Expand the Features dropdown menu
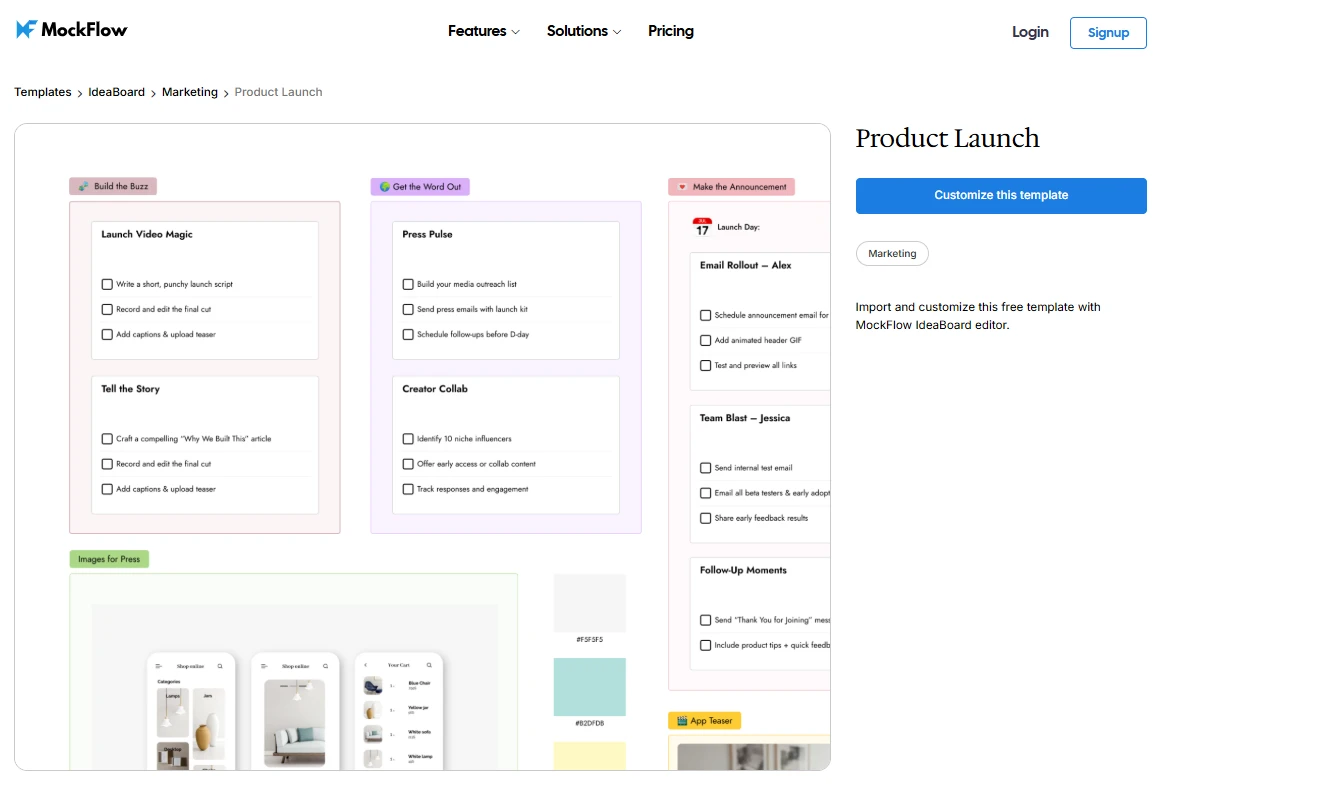1332x810 pixels. point(484,31)
